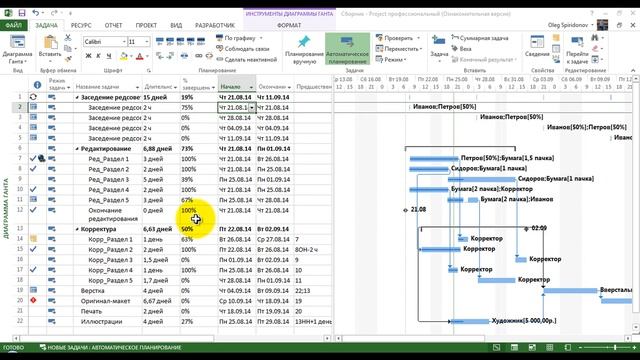Viewport: 640px width, 360px height.
Task: Collapse Заседание редсовета summary task row 1
Action: pyautogui.click(x=77, y=98)
